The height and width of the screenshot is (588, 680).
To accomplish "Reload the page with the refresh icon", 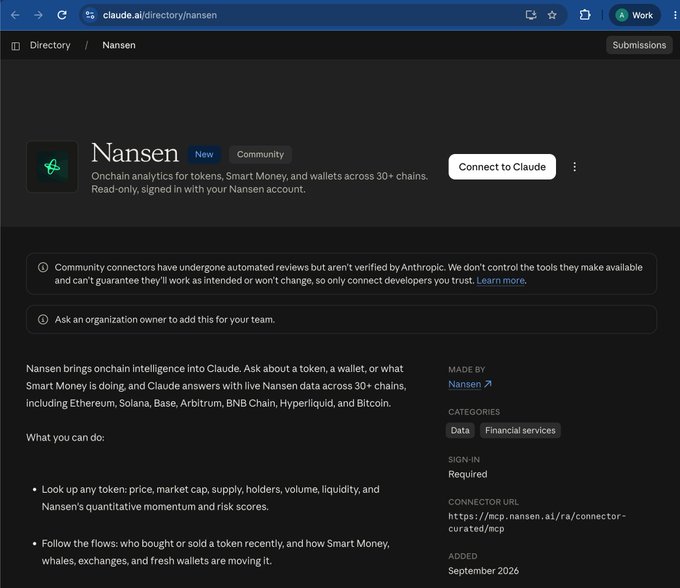I will click(x=62, y=15).
